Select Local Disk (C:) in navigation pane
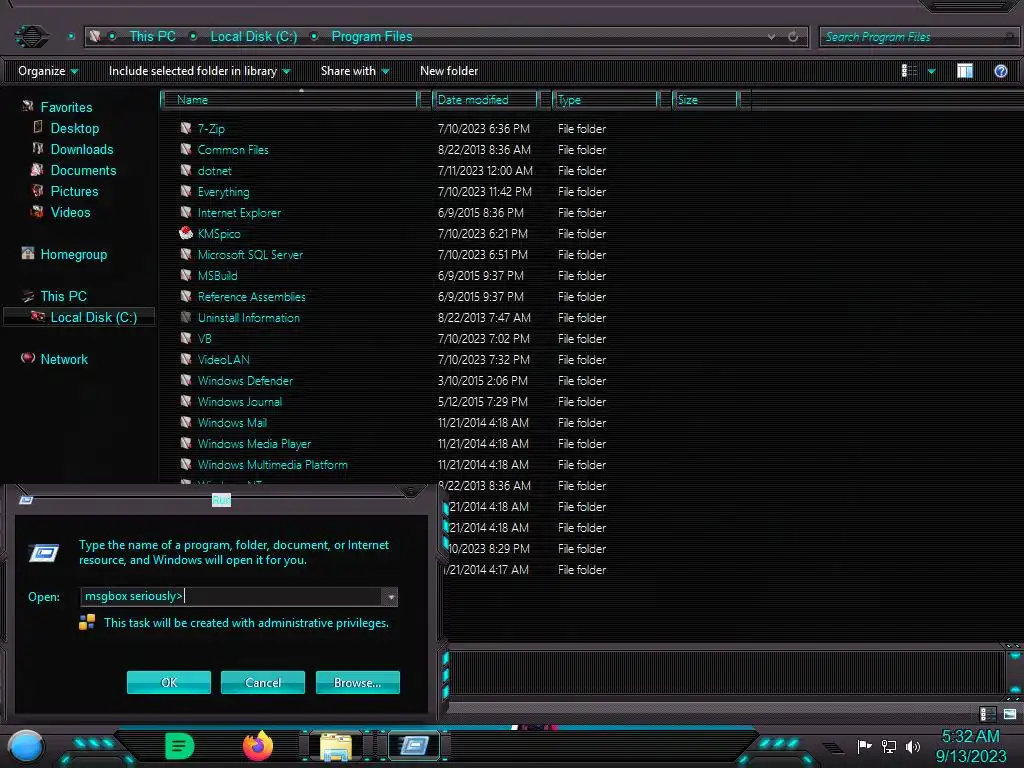Image resolution: width=1024 pixels, height=768 pixels. tap(93, 317)
